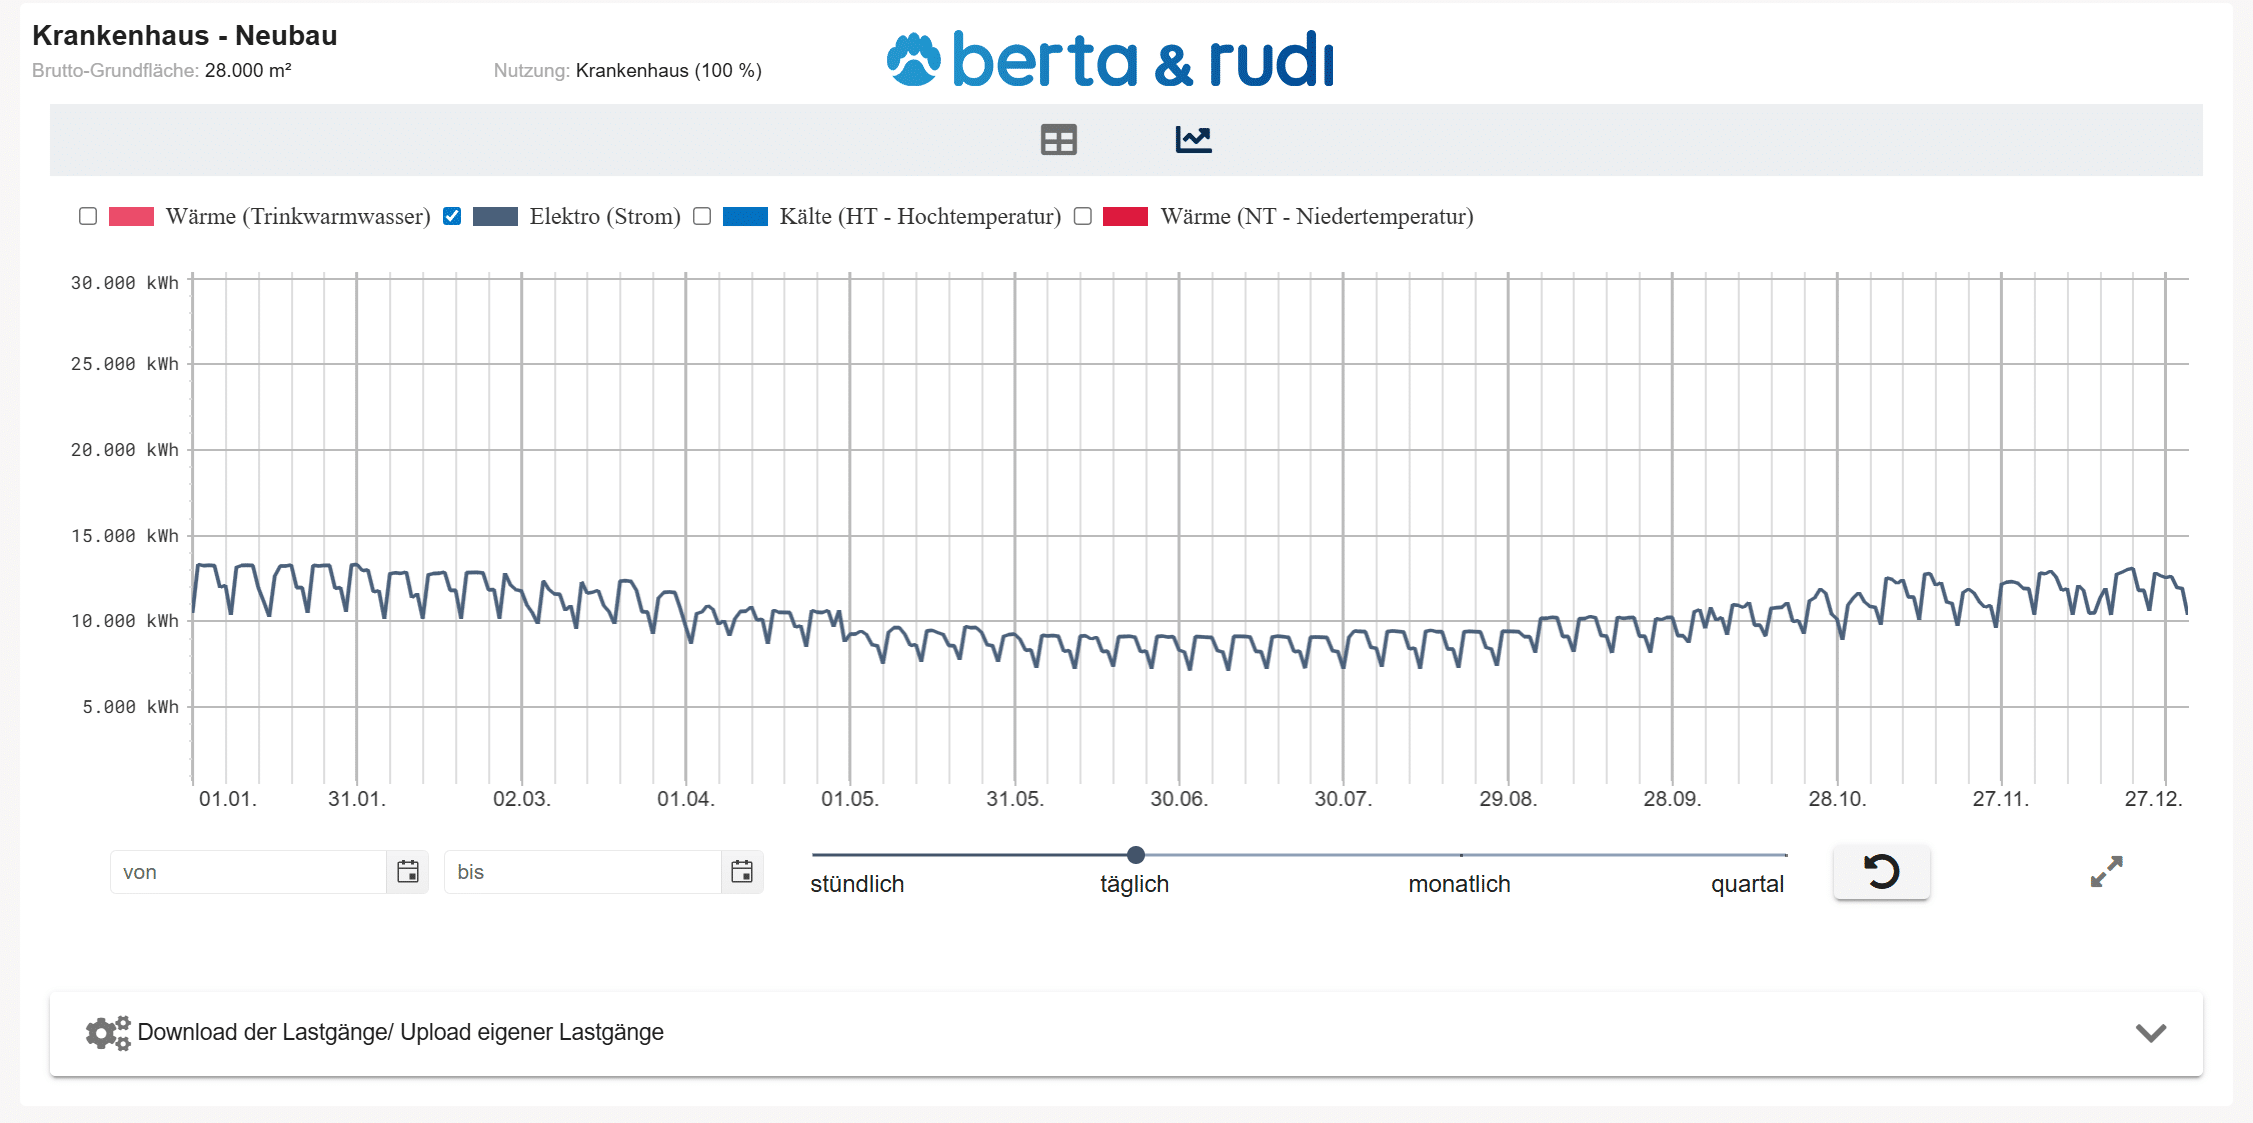This screenshot has width=2253, height=1123.
Task: Expand the Download der Lastgänge panel chevron
Action: (x=2151, y=1033)
